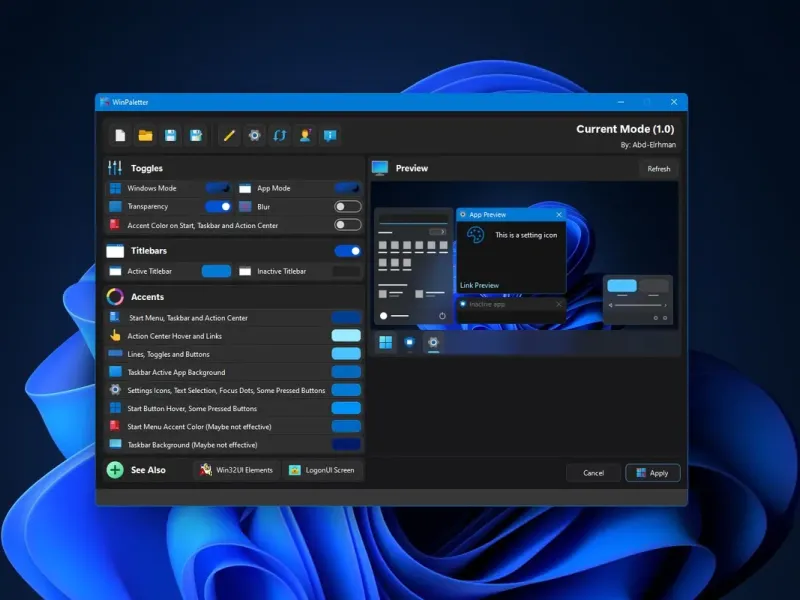Screen dimensions: 800x600
Task: Click the blue update arrows icon
Action: (280, 135)
